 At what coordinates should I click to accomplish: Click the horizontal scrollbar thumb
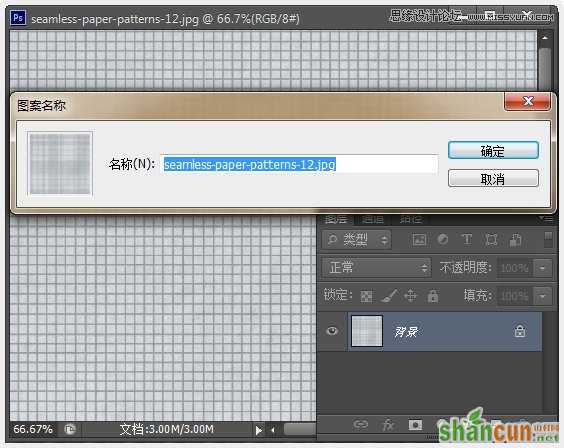click(300, 429)
